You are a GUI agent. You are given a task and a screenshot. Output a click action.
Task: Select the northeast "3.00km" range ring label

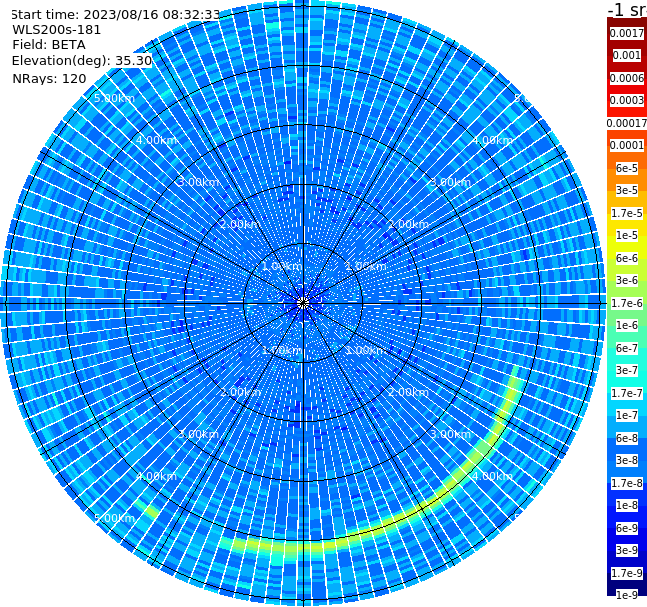point(450,182)
